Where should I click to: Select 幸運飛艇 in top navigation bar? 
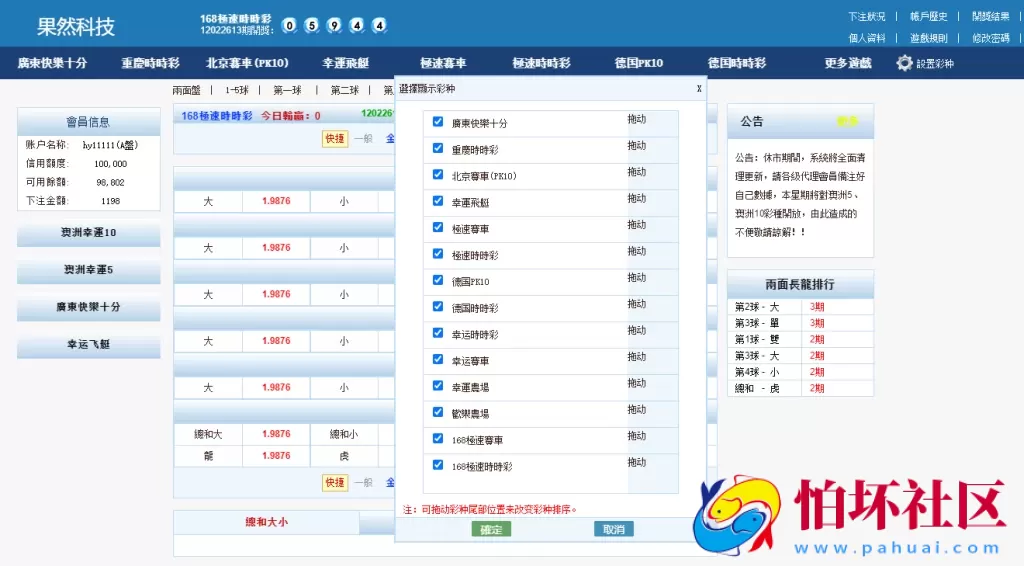point(345,63)
